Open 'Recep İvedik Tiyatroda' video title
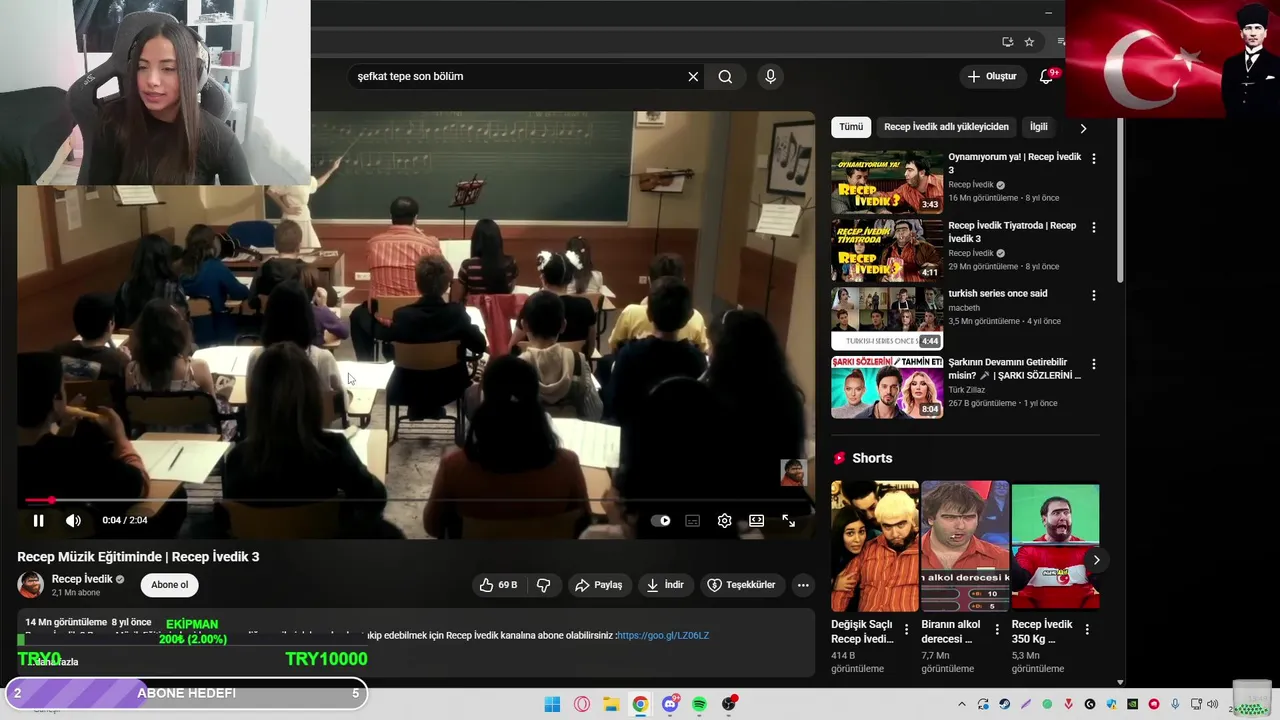The height and width of the screenshot is (720, 1280). click(1012, 232)
